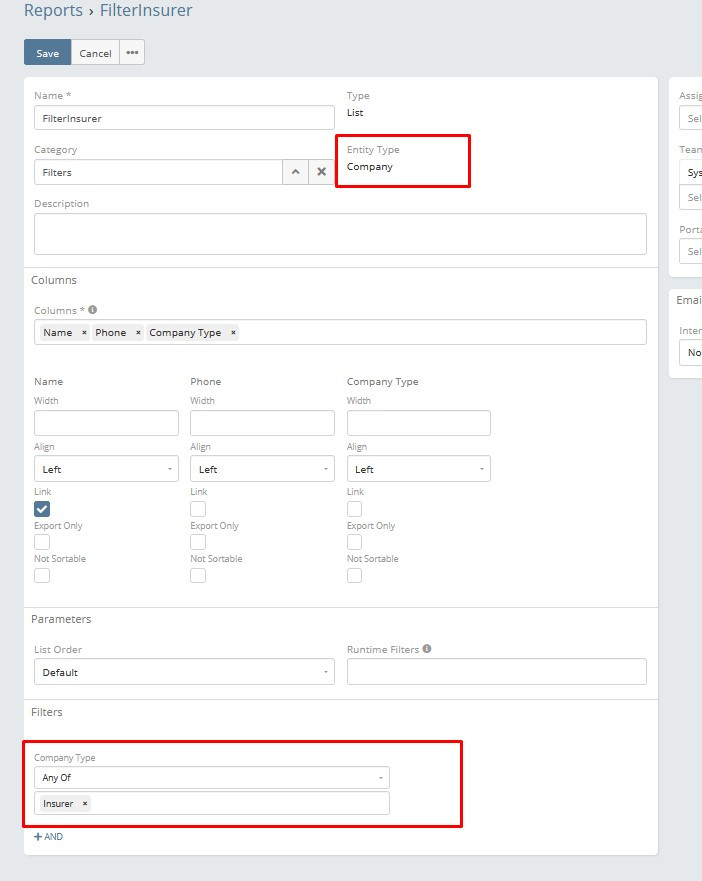Click the three-dots more actions button

click(x=132, y=53)
